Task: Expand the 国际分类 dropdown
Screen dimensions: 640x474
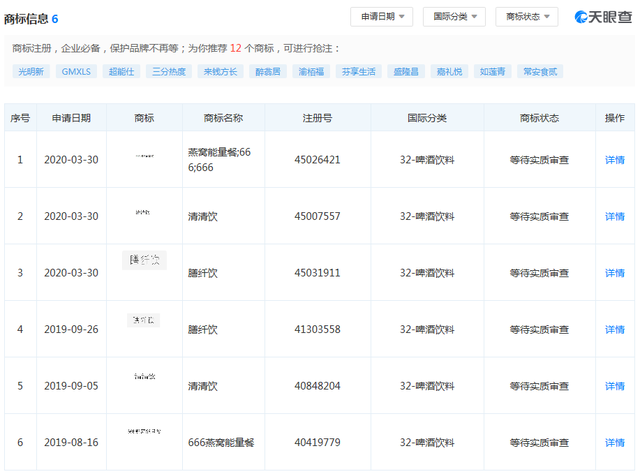Action: click(x=453, y=17)
